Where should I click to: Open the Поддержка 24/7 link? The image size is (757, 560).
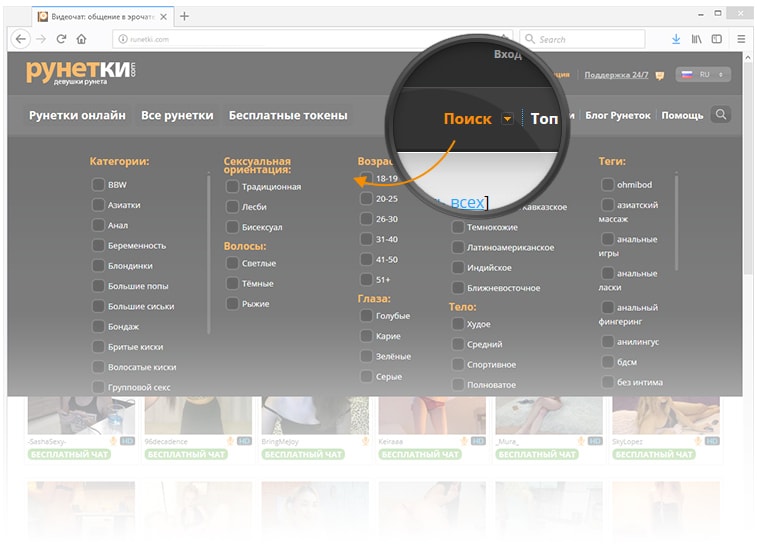[x=616, y=75]
